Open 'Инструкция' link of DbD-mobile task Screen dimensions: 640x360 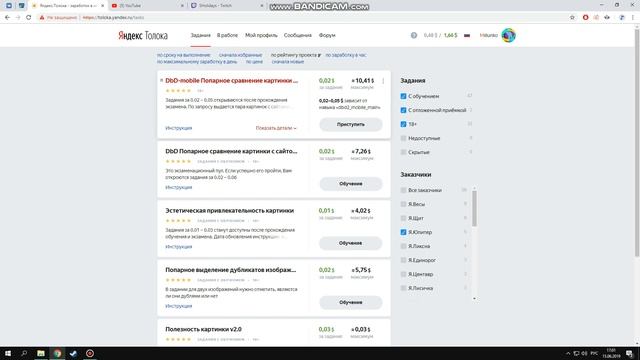(178, 128)
